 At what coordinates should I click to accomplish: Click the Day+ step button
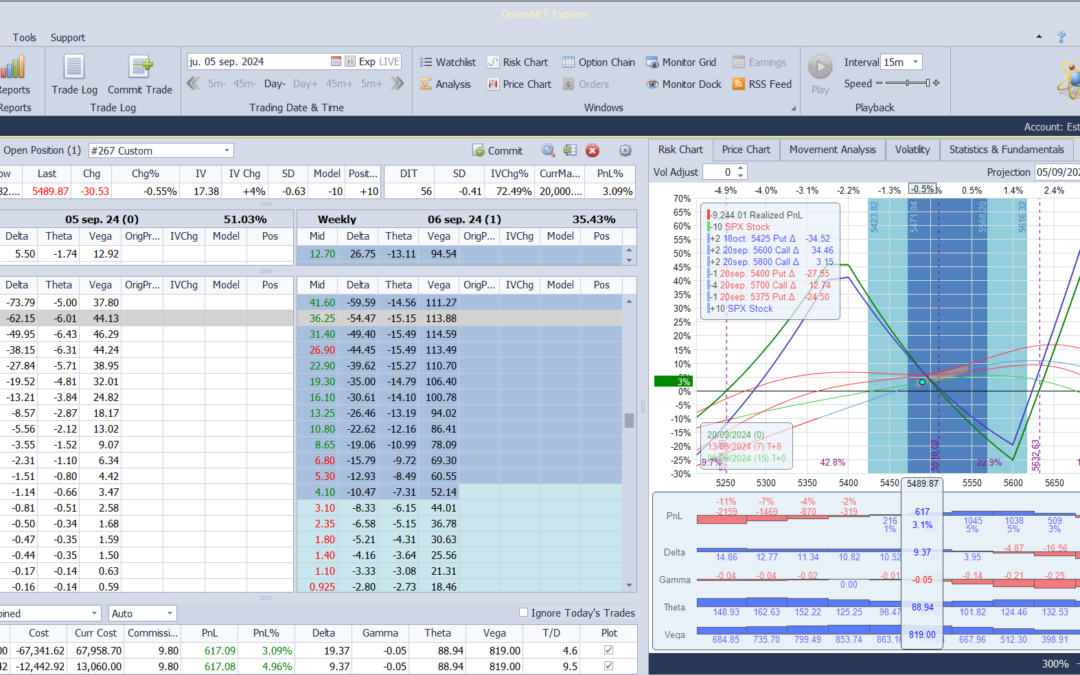click(x=306, y=84)
